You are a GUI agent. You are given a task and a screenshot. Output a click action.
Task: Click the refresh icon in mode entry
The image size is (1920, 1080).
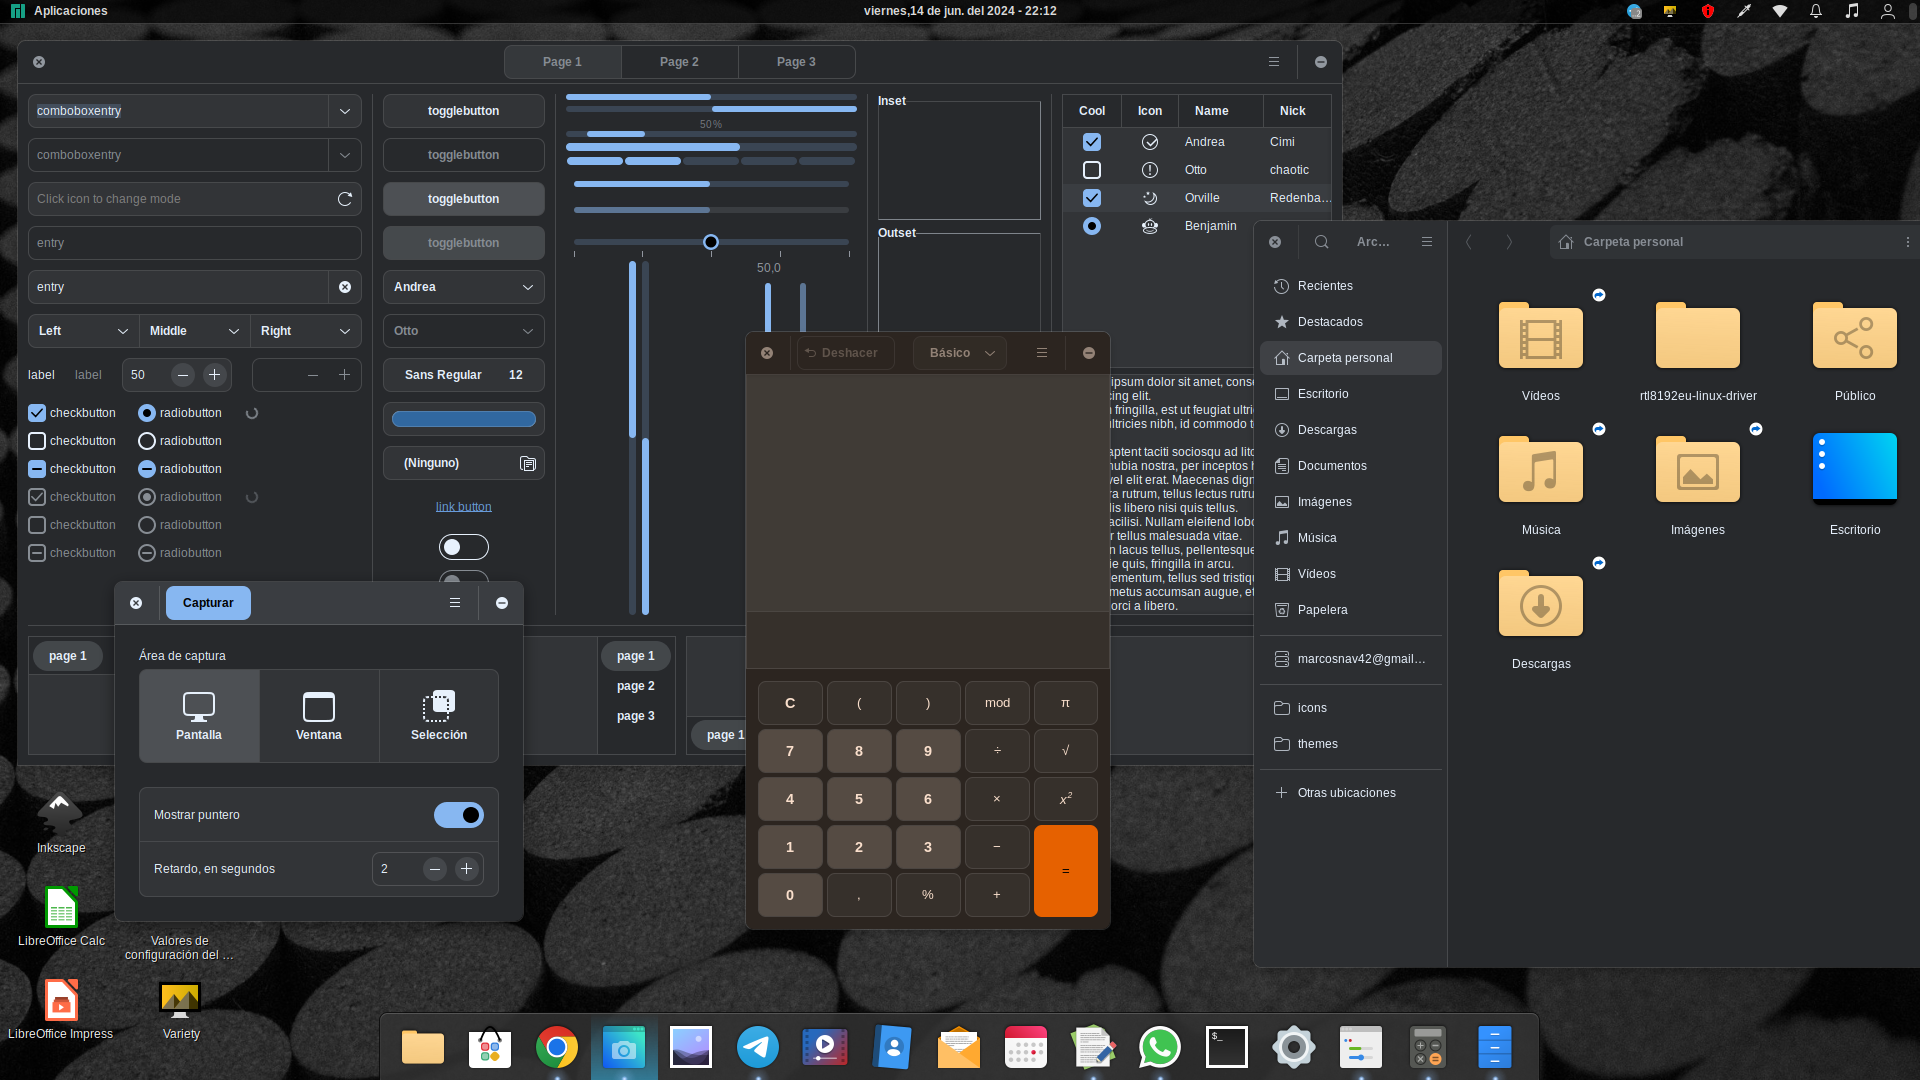(x=345, y=199)
